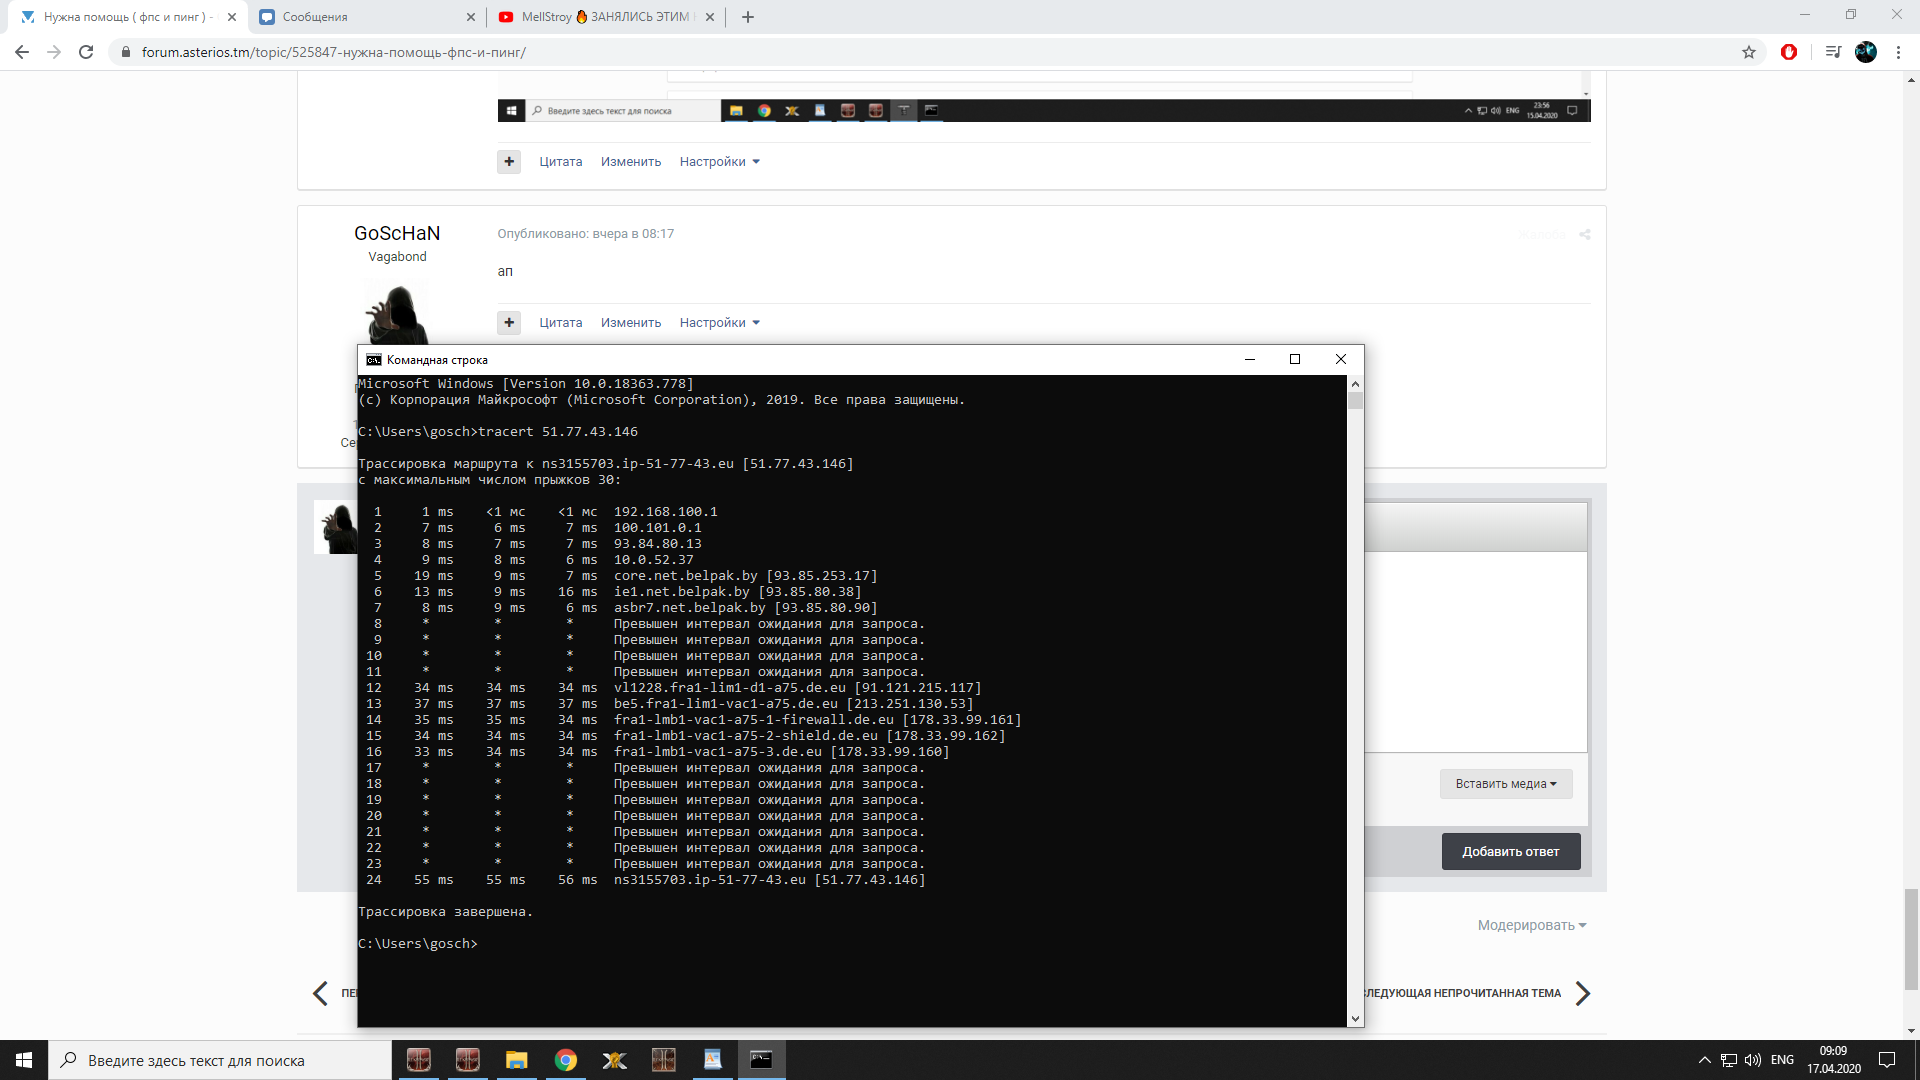This screenshot has width=1920, height=1080.
Task: Open the X-shaped app icon in taskbar
Action: pos(614,1060)
